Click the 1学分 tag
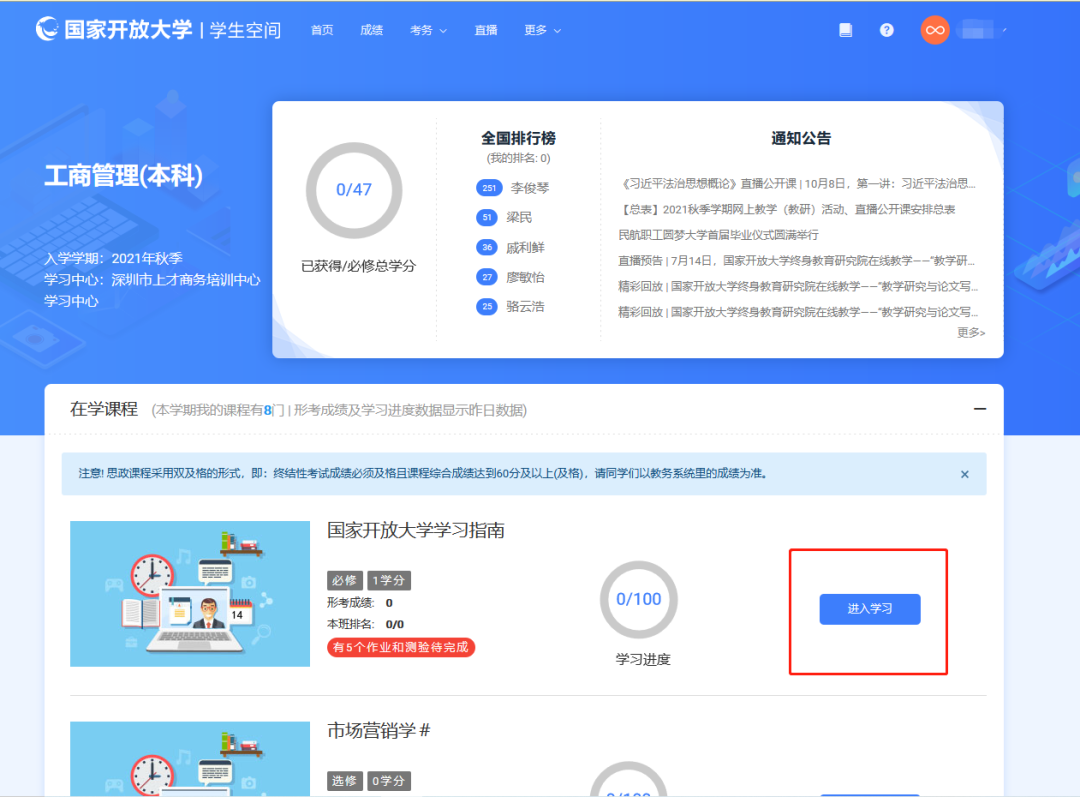This screenshot has width=1080, height=797. [388, 580]
